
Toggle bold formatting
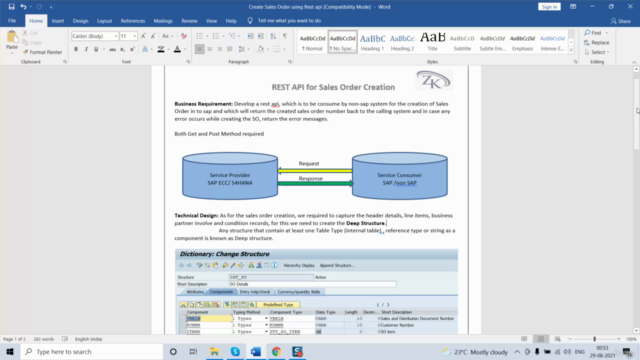point(76,49)
